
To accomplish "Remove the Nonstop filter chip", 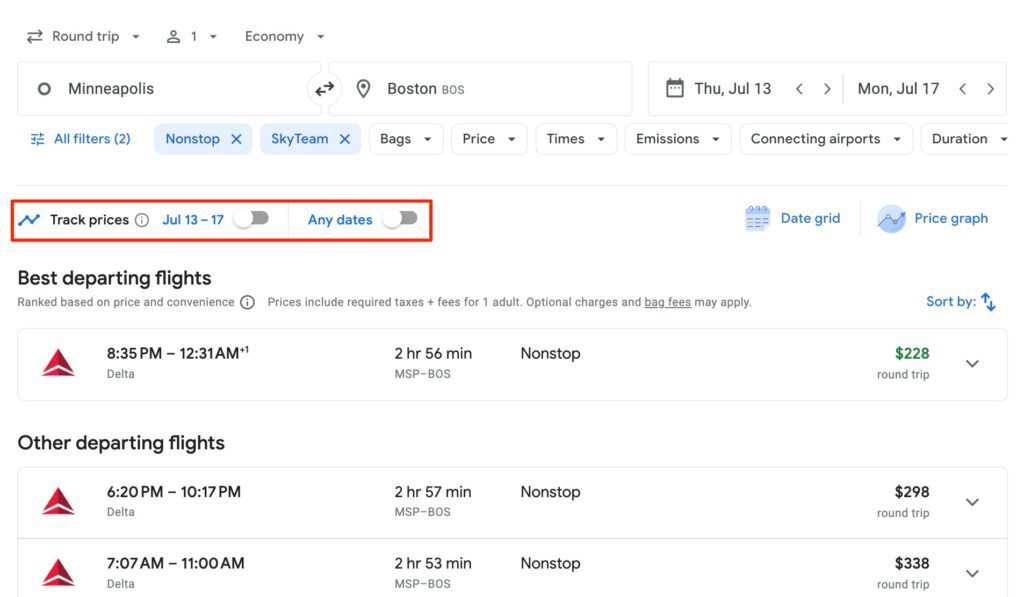I will point(236,139).
